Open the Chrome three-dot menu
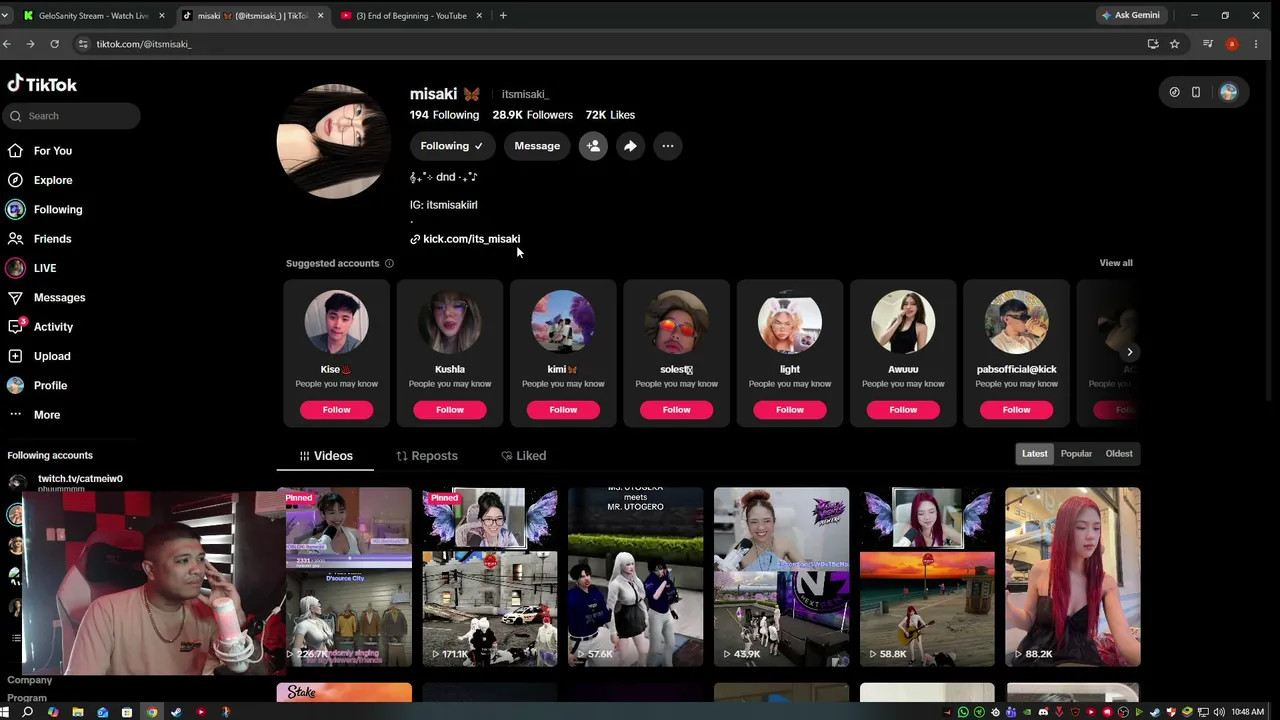 pyautogui.click(x=1256, y=44)
